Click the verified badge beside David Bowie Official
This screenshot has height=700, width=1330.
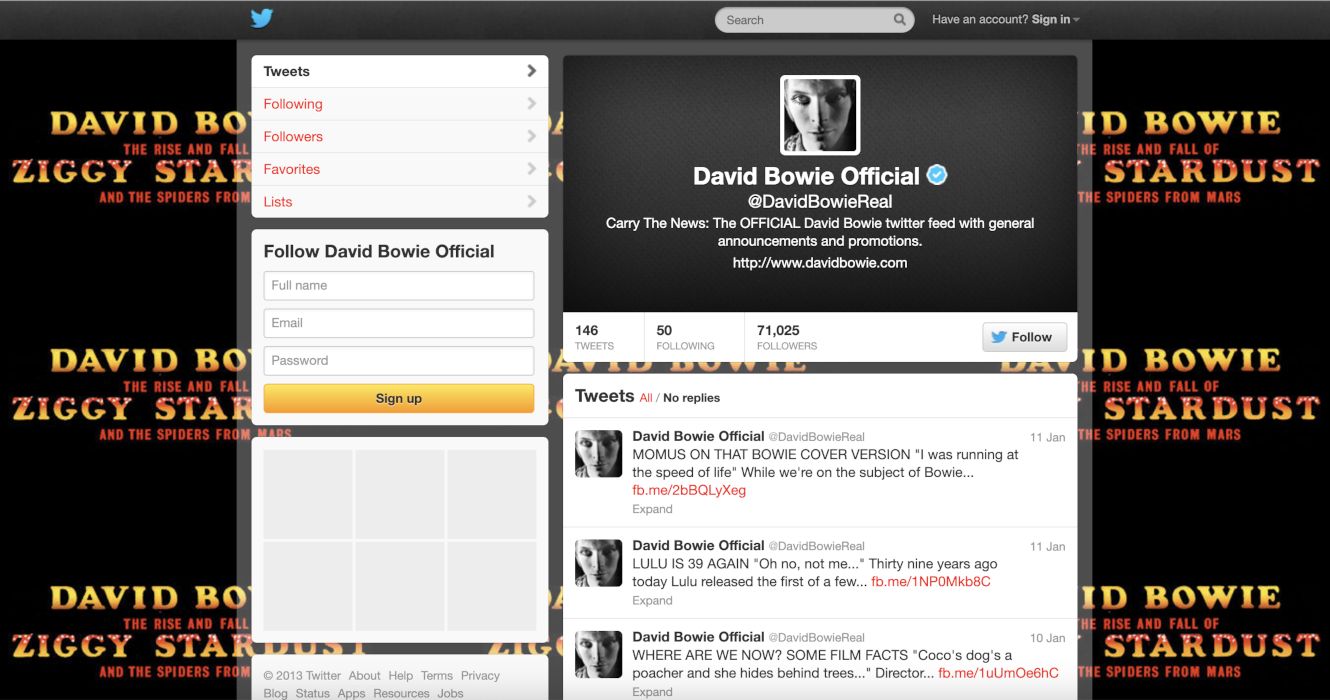(937, 176)
